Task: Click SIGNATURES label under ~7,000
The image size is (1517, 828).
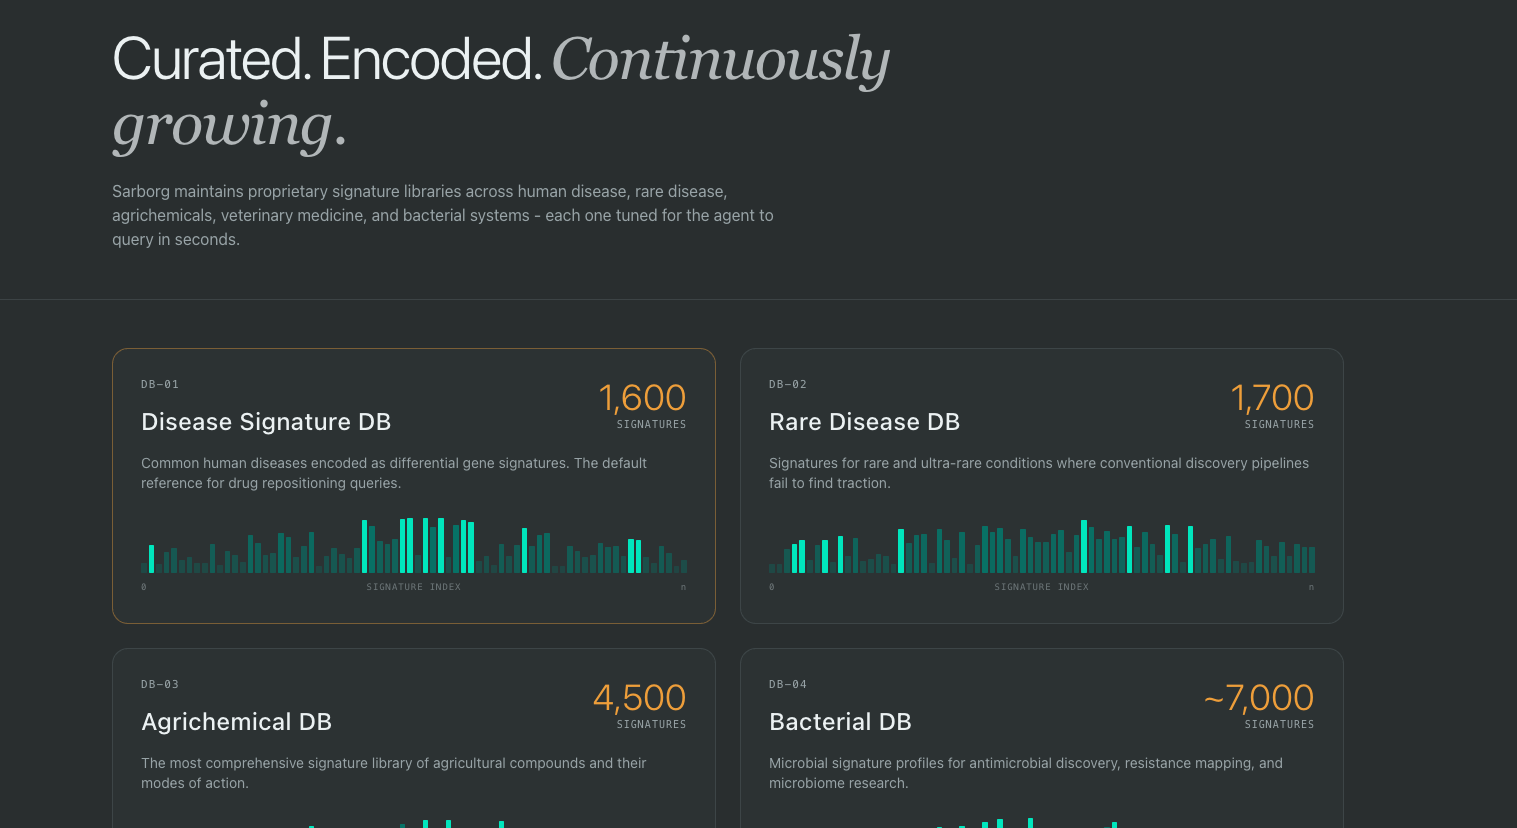Action: (1279, 724)
